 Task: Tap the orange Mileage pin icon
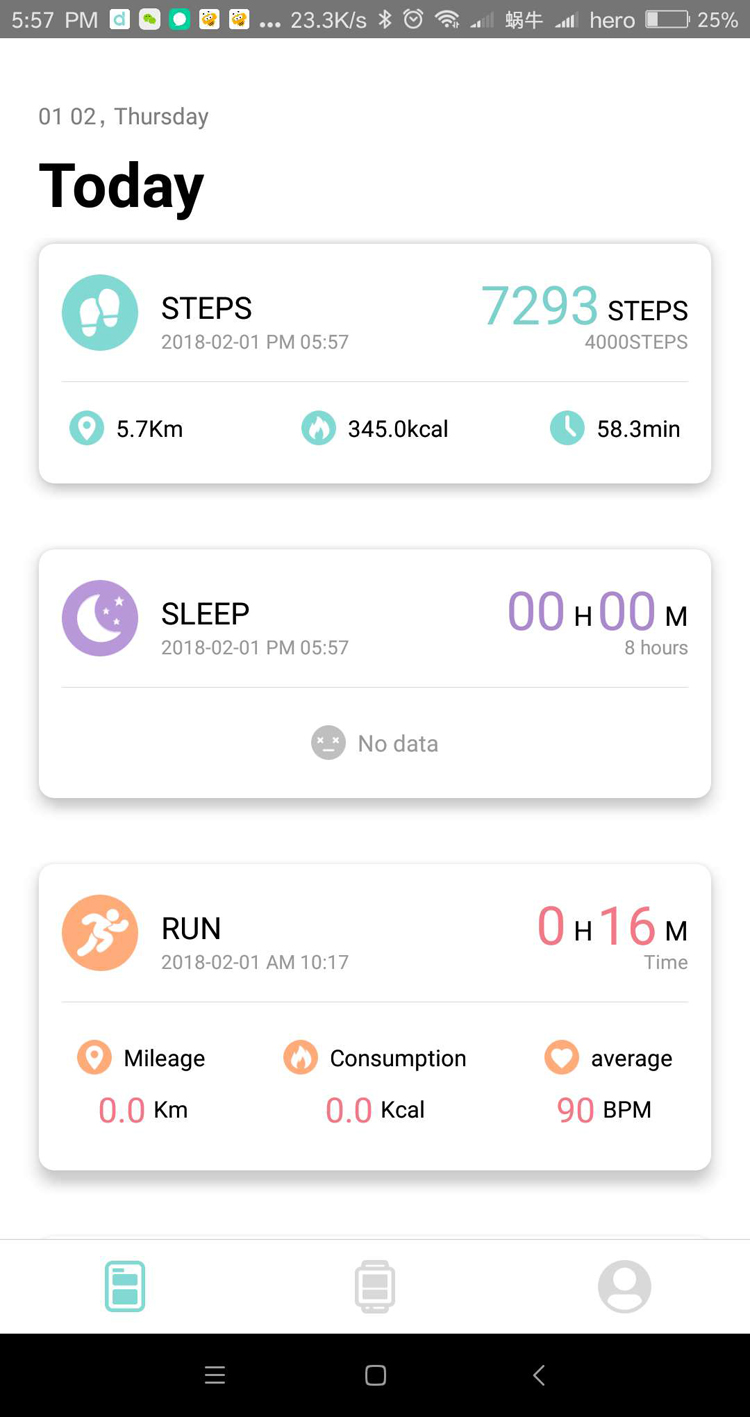[x=95, y=1057]
